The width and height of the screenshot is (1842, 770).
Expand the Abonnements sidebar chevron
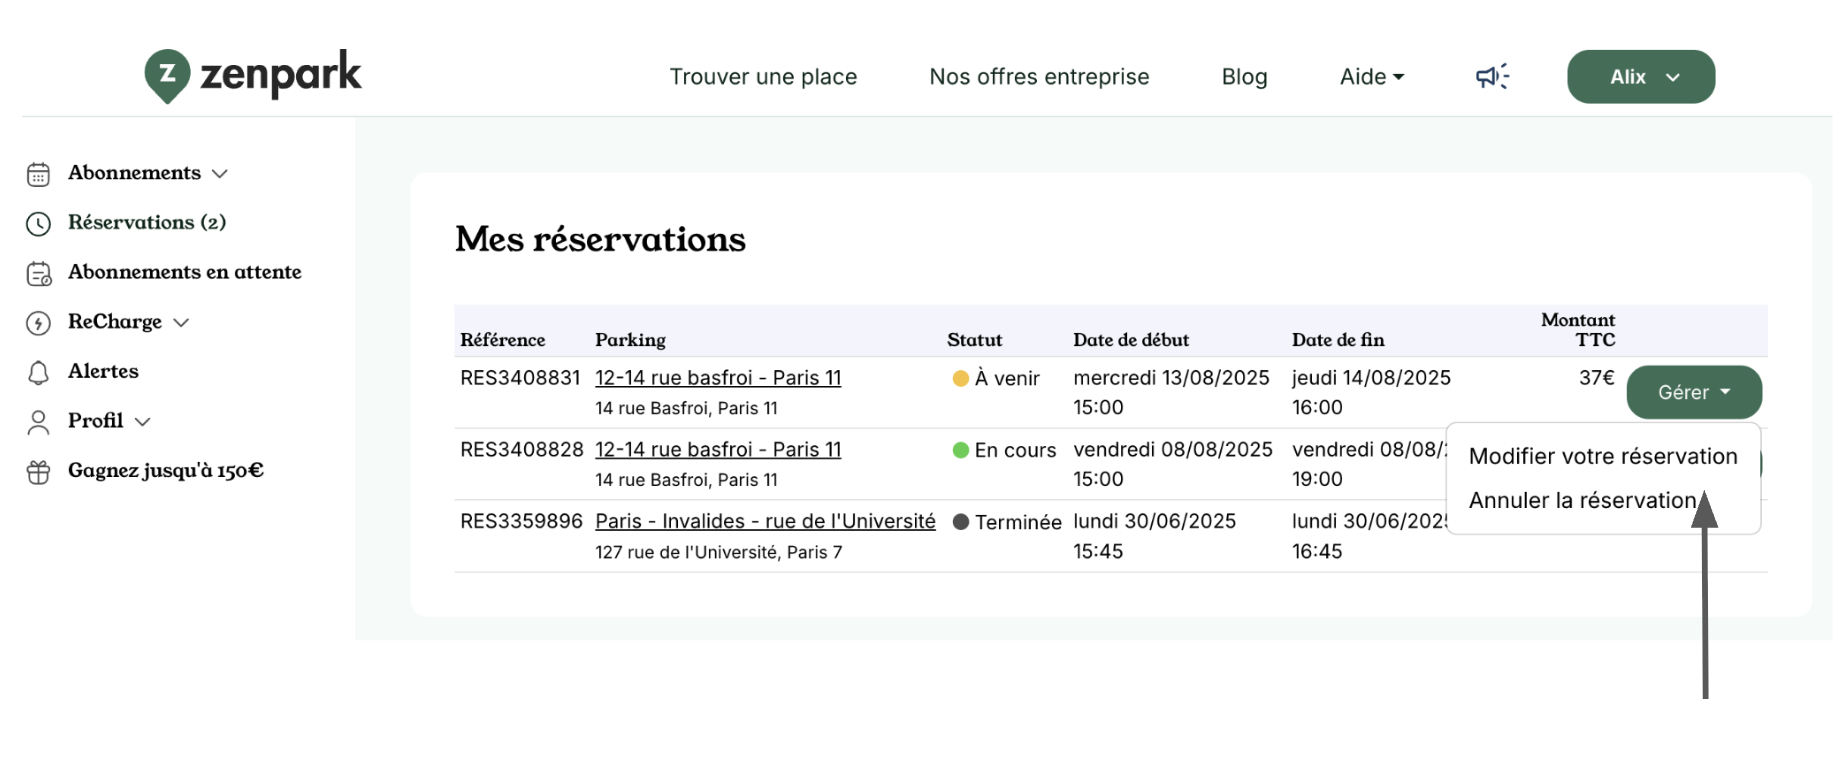pyautogui.click(x=220, y=174)
